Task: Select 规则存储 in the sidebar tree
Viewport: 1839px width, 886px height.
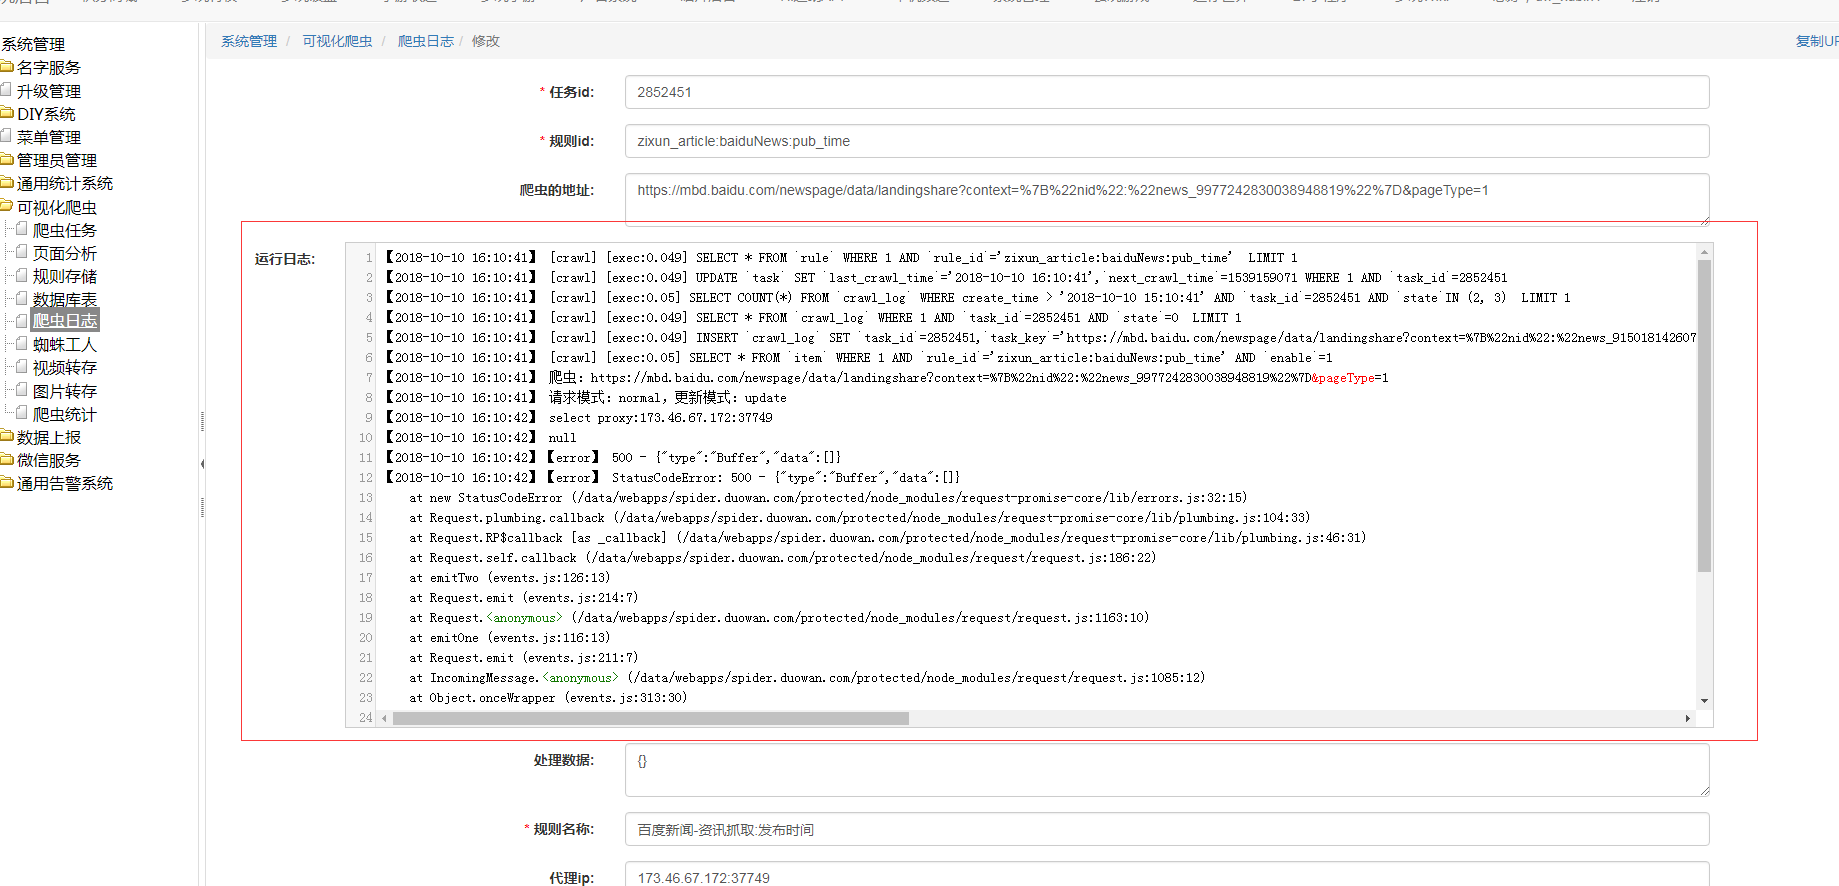Action: point(65,276)
